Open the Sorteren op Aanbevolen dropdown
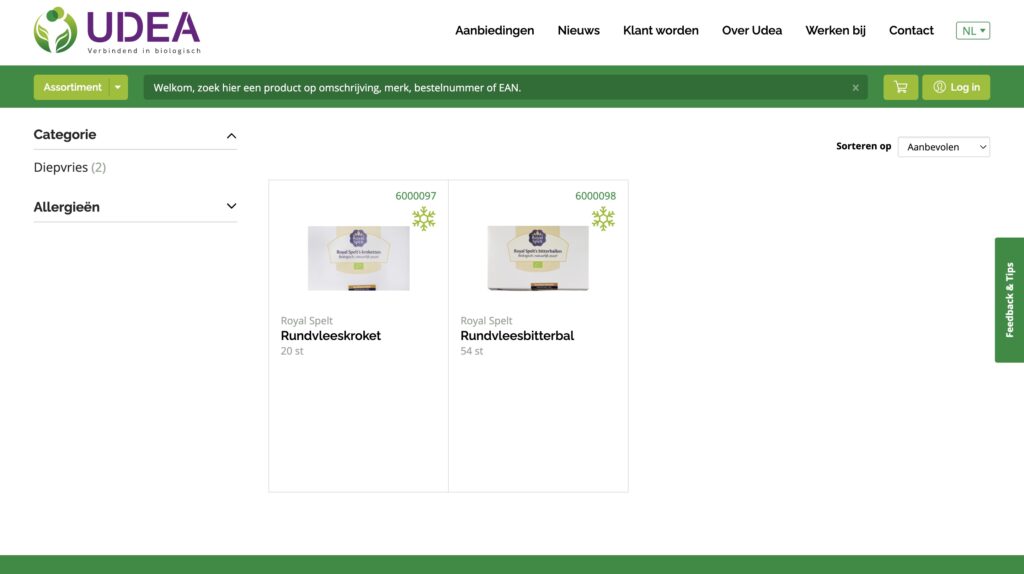The width and height of the screenshot is (1024, 574). click(x=943, y=147)
